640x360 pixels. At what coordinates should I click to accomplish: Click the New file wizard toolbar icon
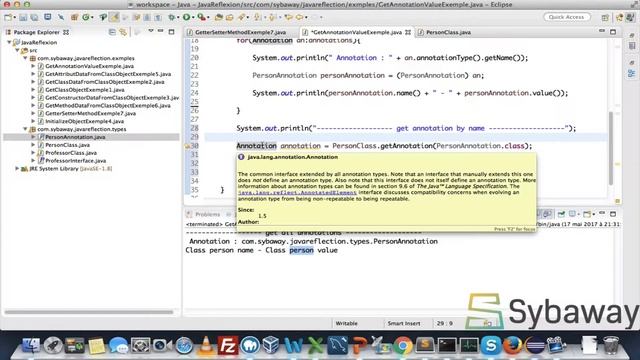coord(8,17)
